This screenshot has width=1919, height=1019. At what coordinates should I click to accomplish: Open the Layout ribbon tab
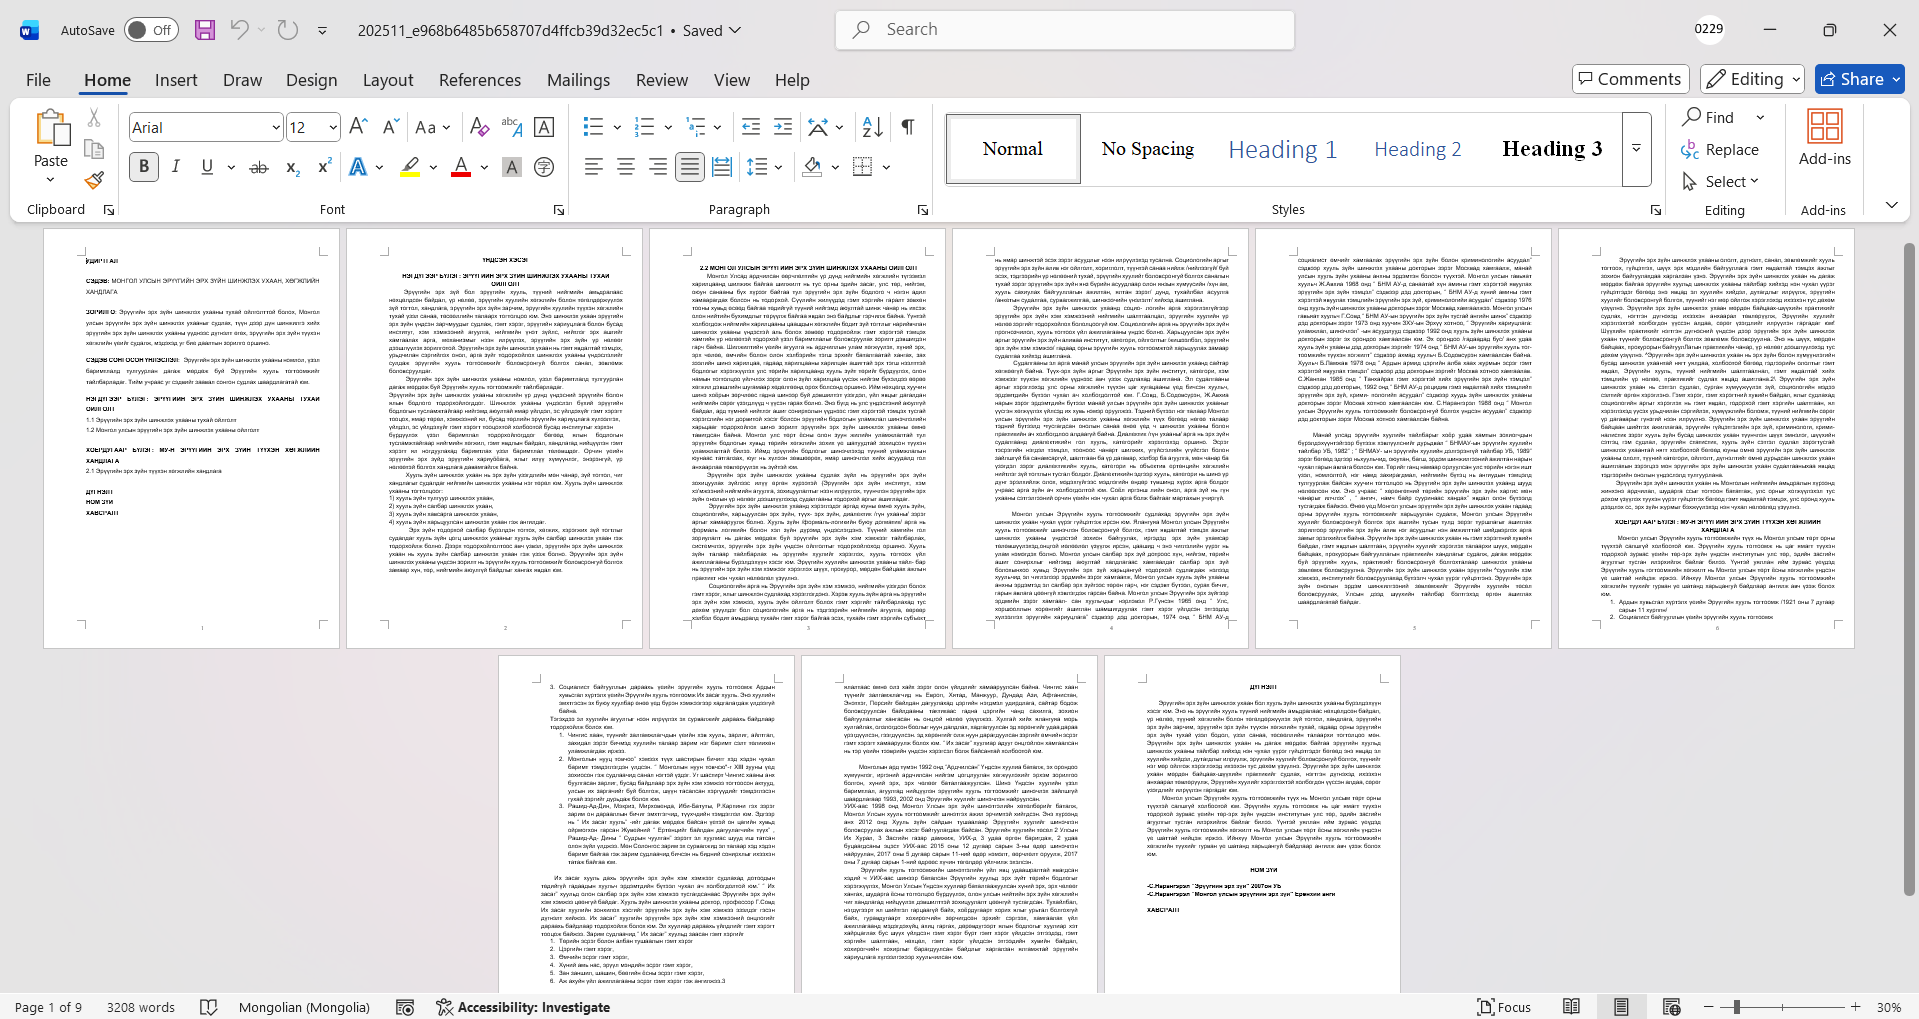[387, 80]
